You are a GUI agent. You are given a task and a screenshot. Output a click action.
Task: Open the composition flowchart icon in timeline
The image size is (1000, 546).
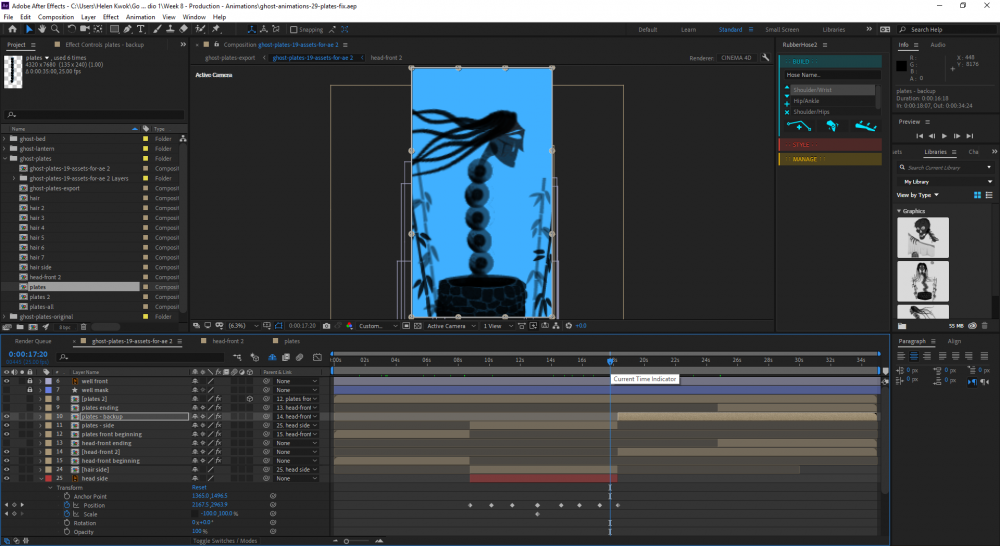(237, 358)
